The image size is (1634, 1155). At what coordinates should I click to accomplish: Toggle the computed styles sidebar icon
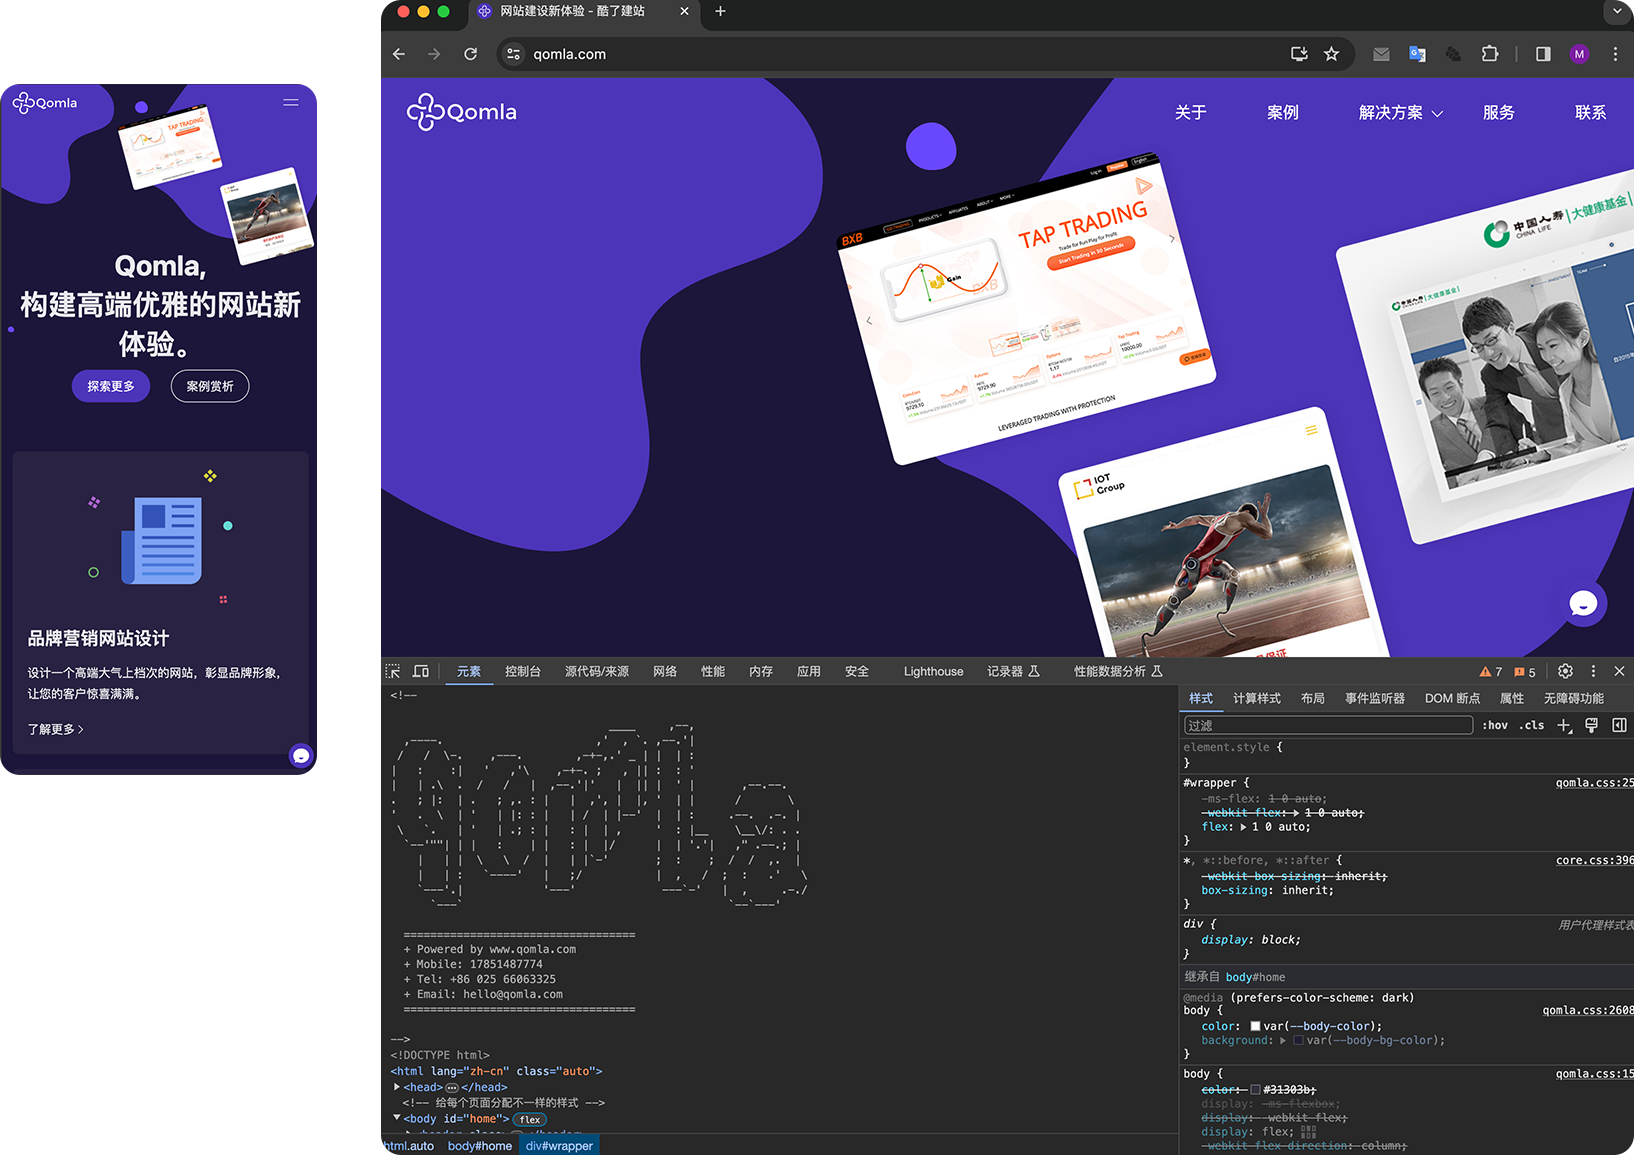[1619, 725]
